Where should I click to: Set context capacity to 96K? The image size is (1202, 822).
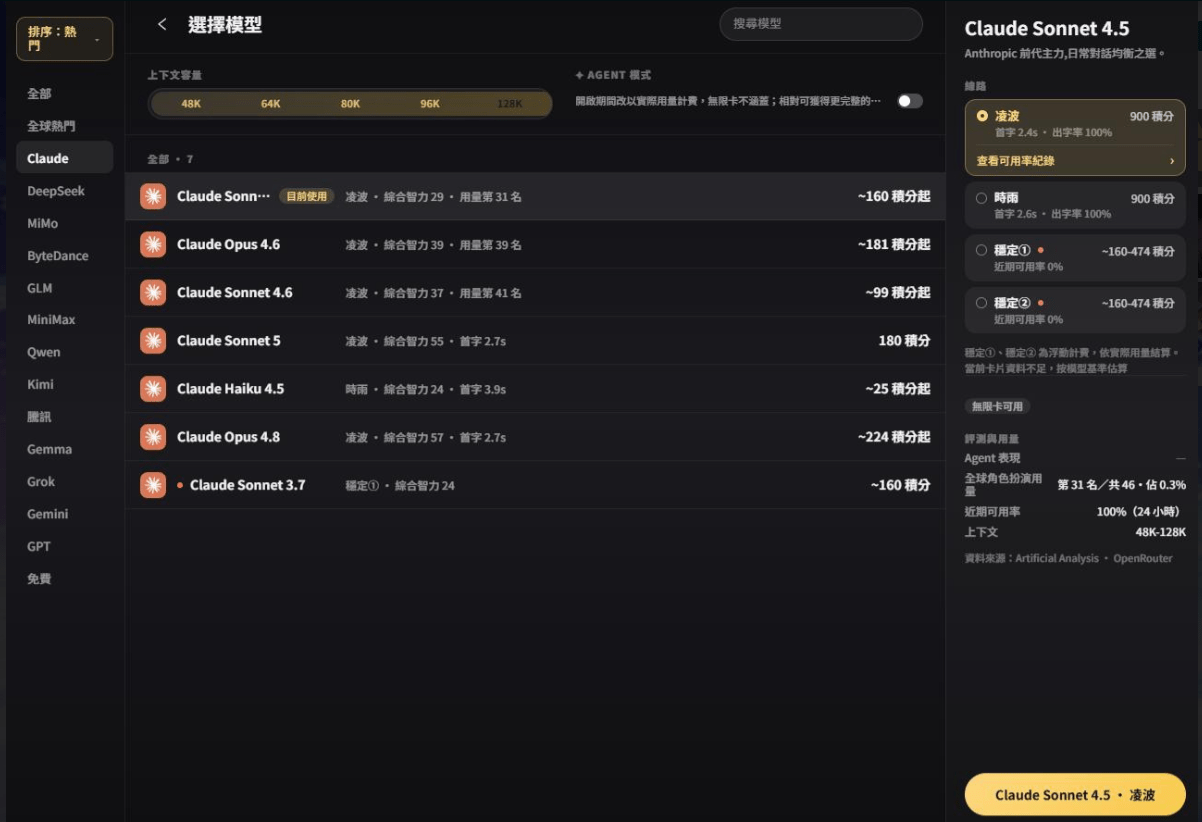[x=430, y=104]
